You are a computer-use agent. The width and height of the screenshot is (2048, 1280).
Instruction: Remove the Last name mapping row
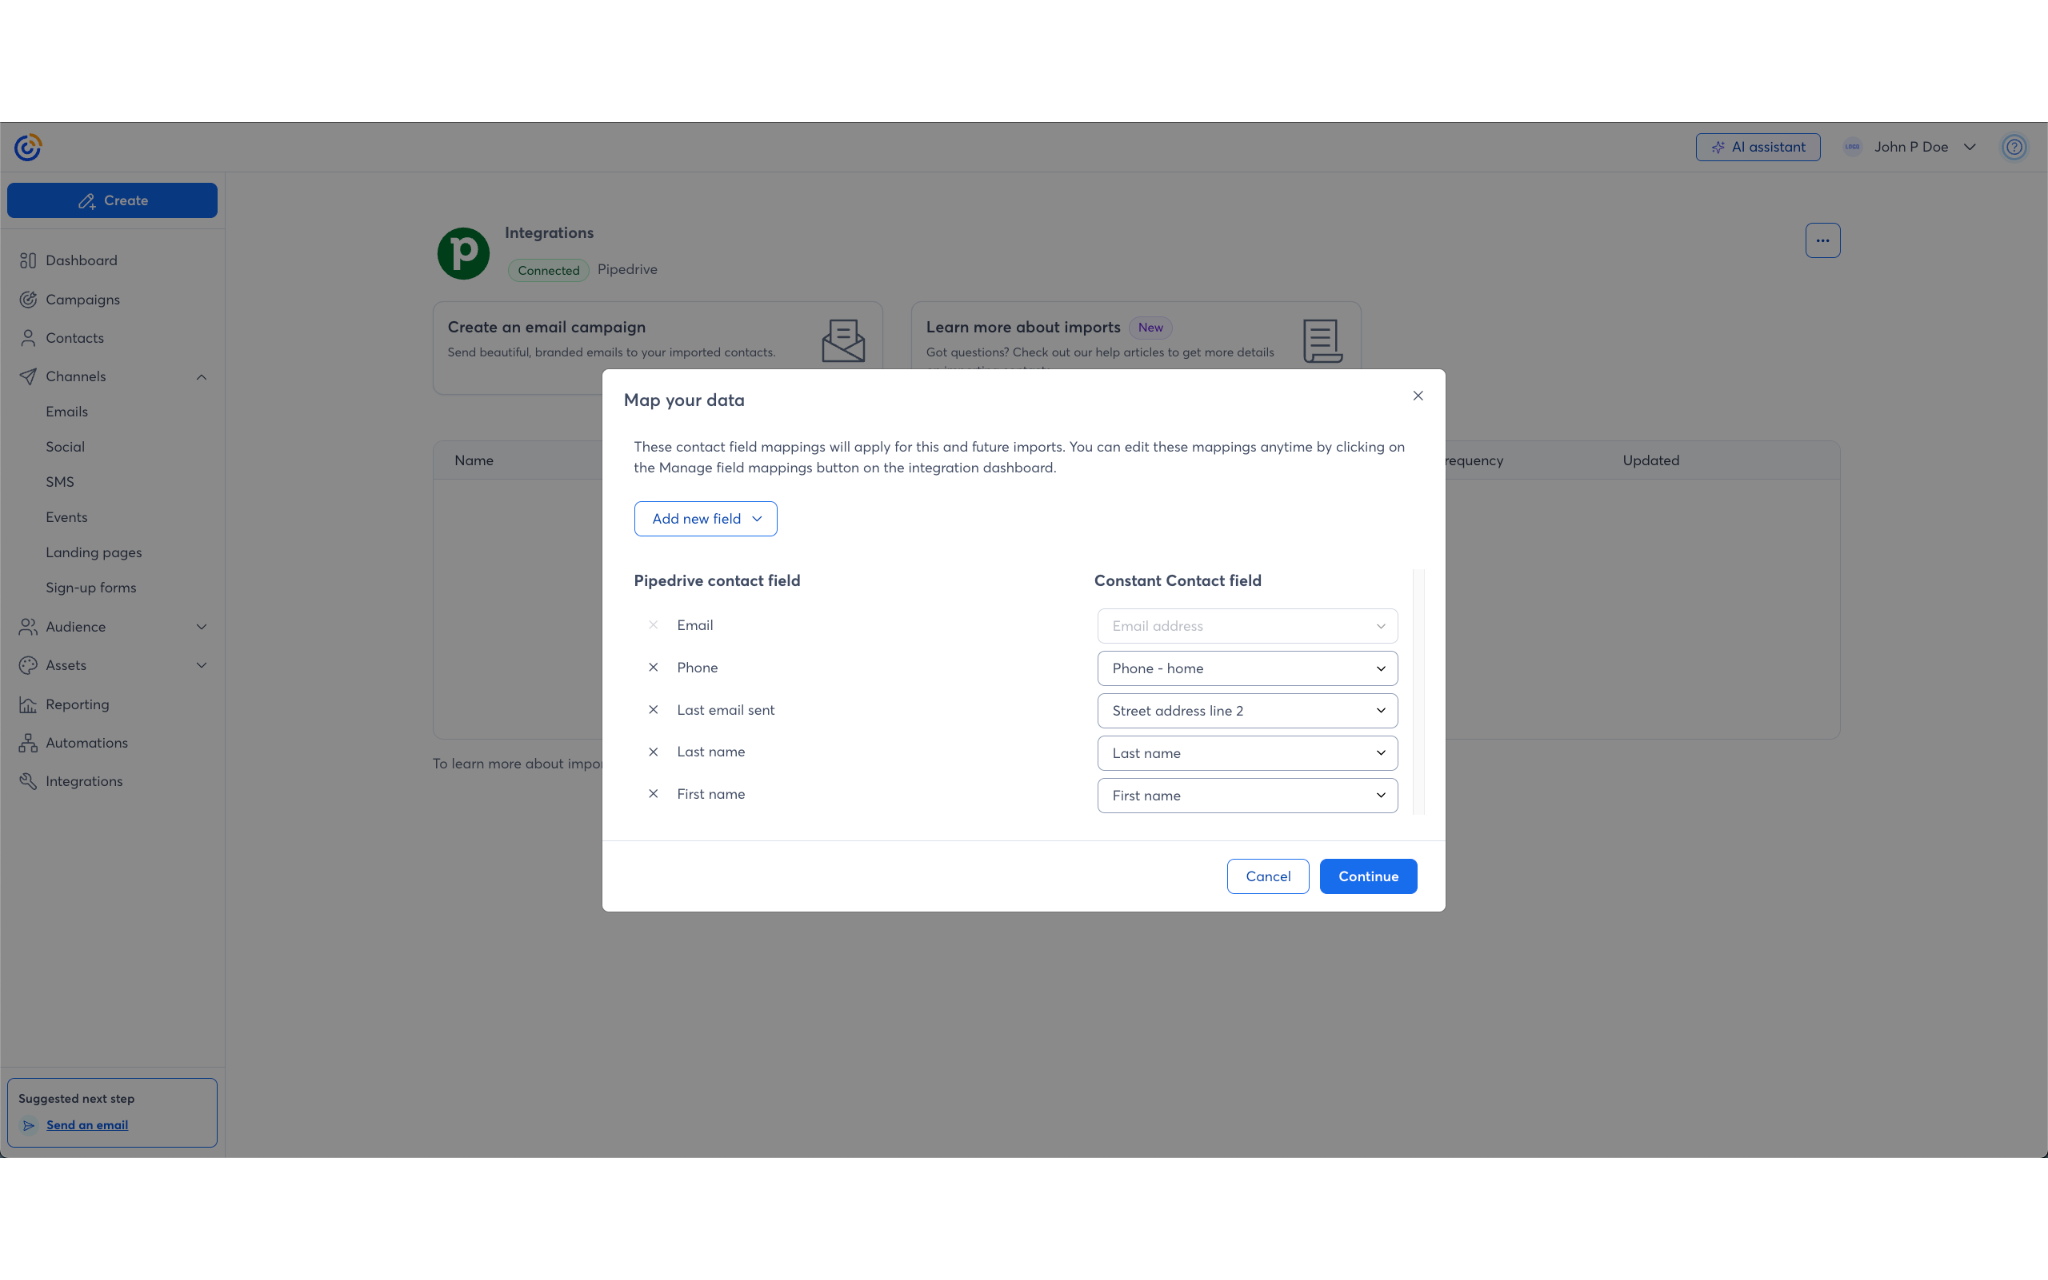(x=653, y=752)
